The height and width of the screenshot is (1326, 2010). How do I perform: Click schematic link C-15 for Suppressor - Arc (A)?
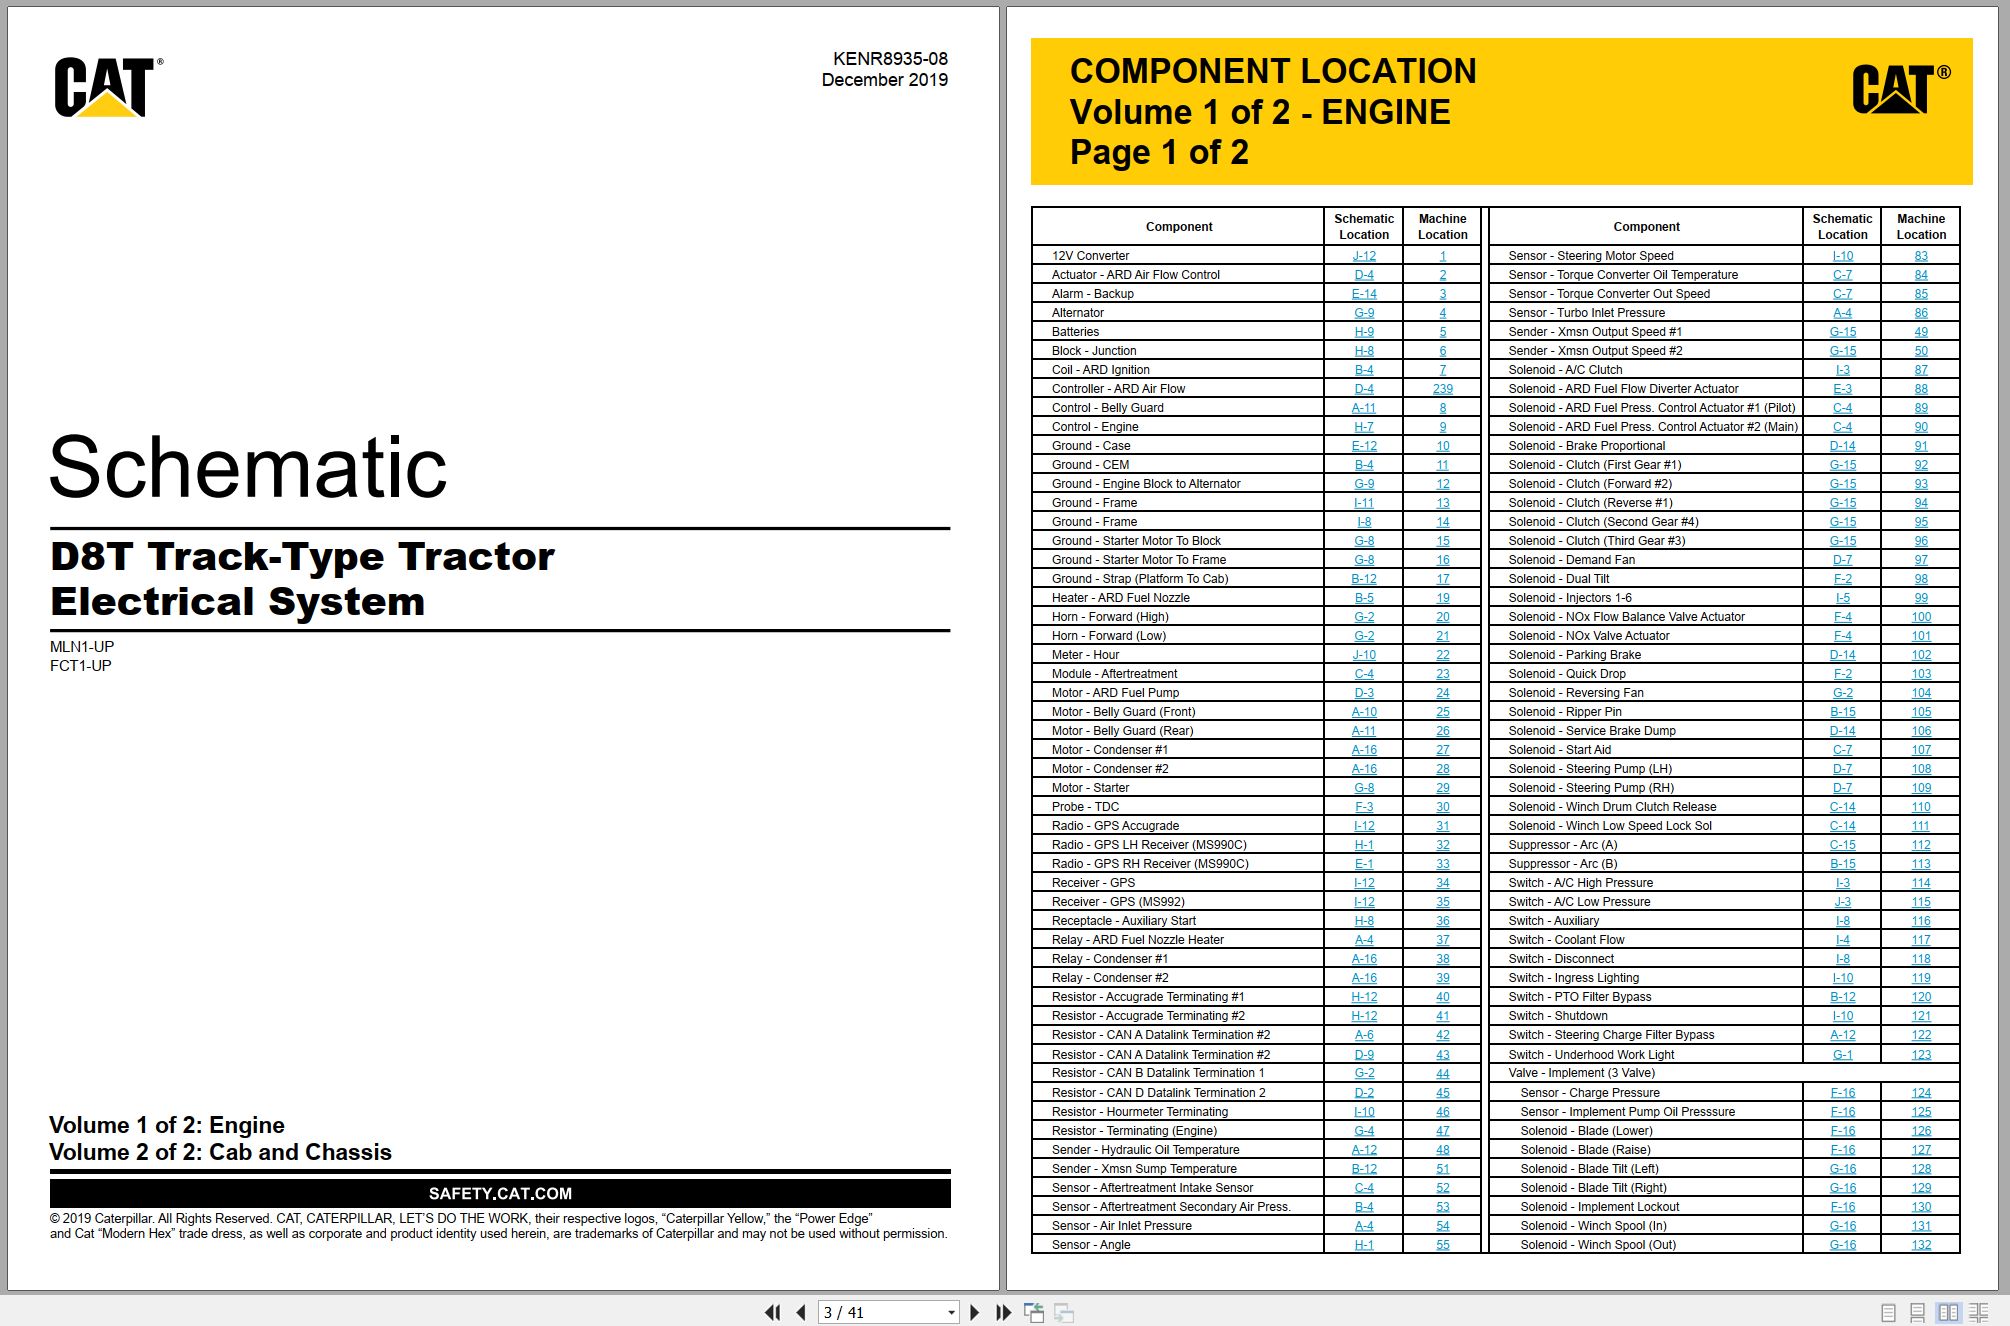click(1842, 845)
